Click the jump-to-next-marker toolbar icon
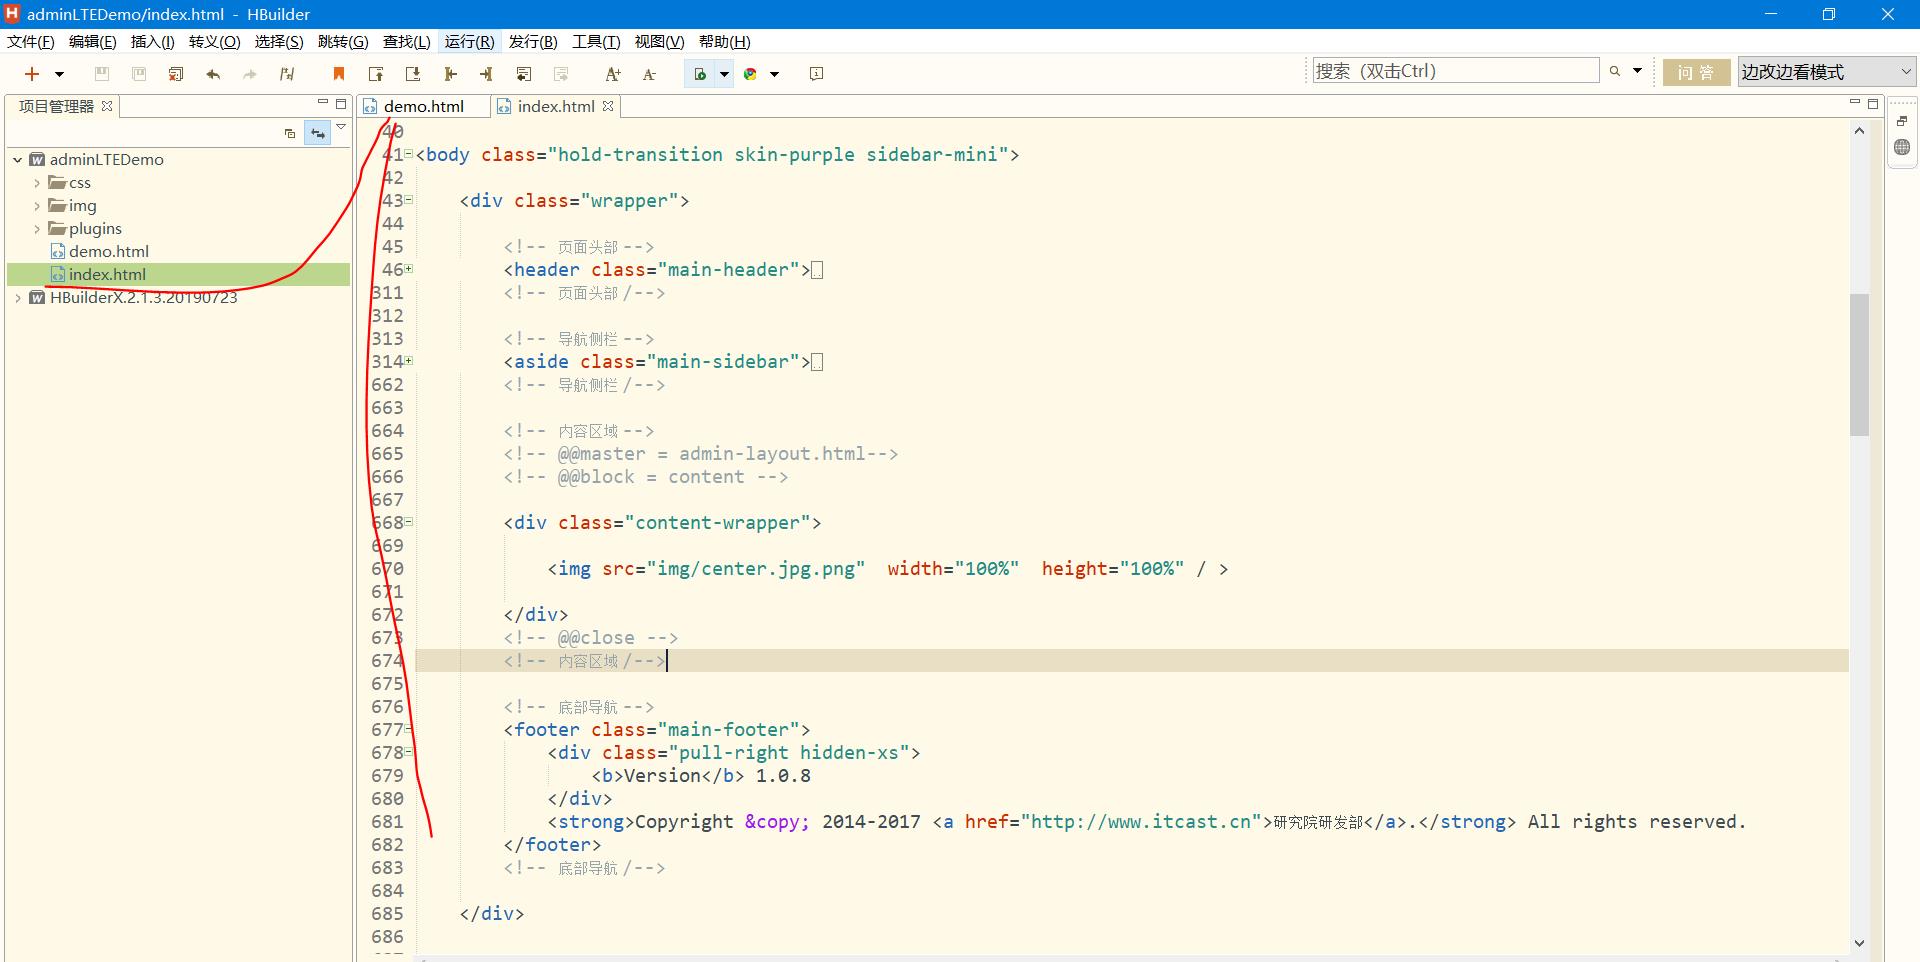The height and width of the screenshot is (962, 1920). [412, 74]
